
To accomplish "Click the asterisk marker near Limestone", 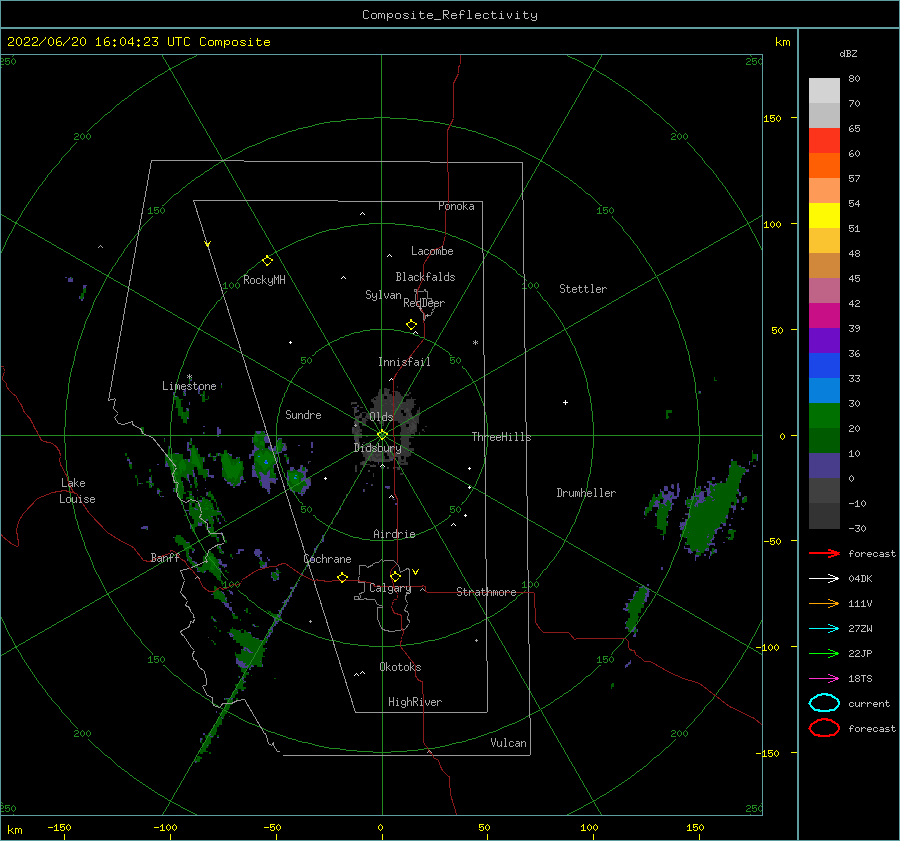I will 189,377.
